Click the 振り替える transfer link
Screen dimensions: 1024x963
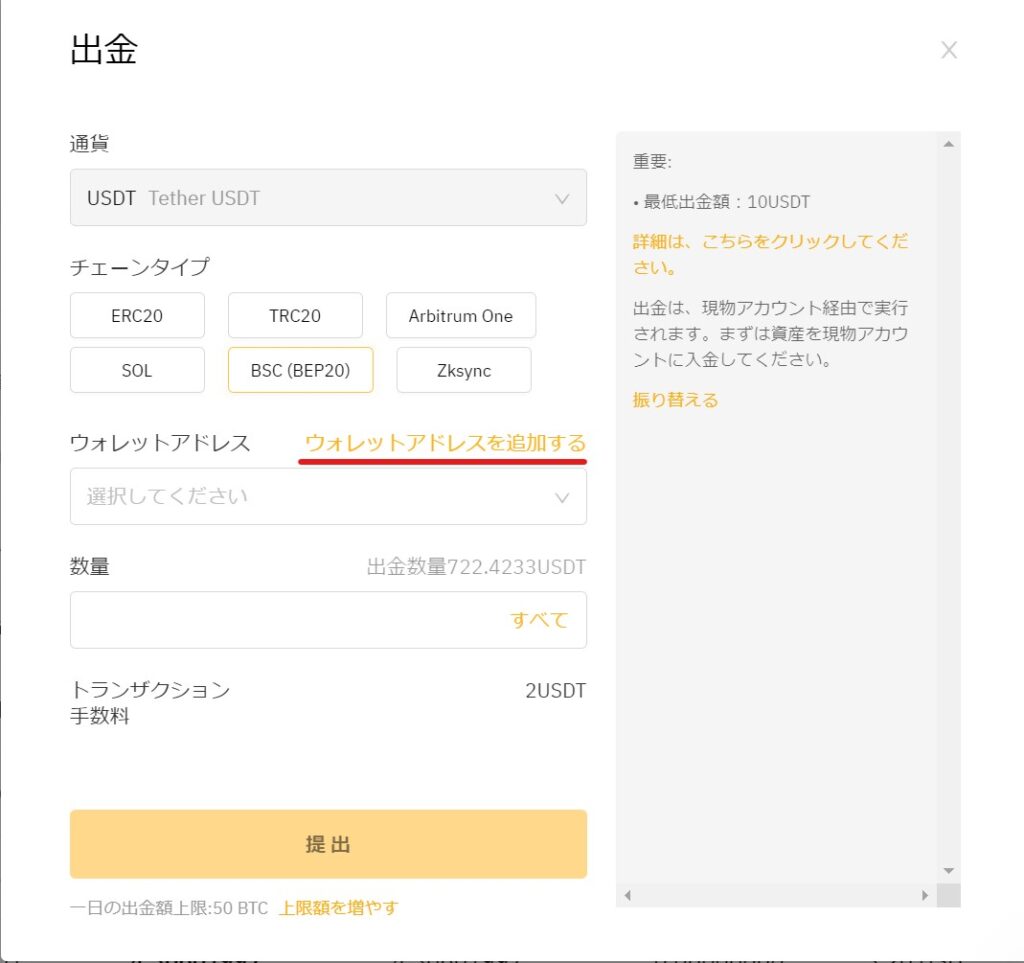pyautogui.click(x=675, y=400)
